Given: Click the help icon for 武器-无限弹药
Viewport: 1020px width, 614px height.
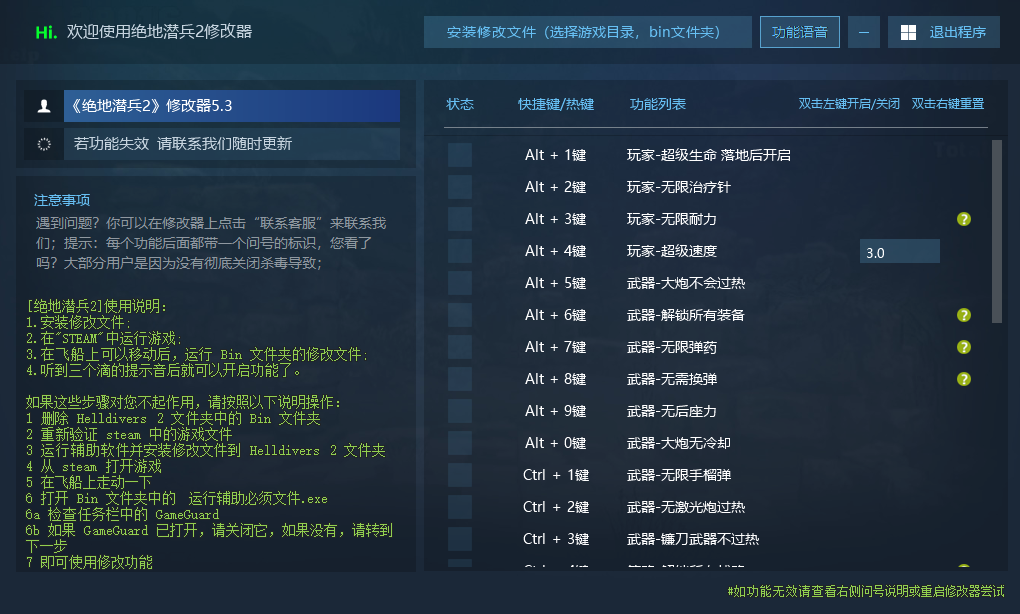Looking at the screenshot, I should pos(963,347).
